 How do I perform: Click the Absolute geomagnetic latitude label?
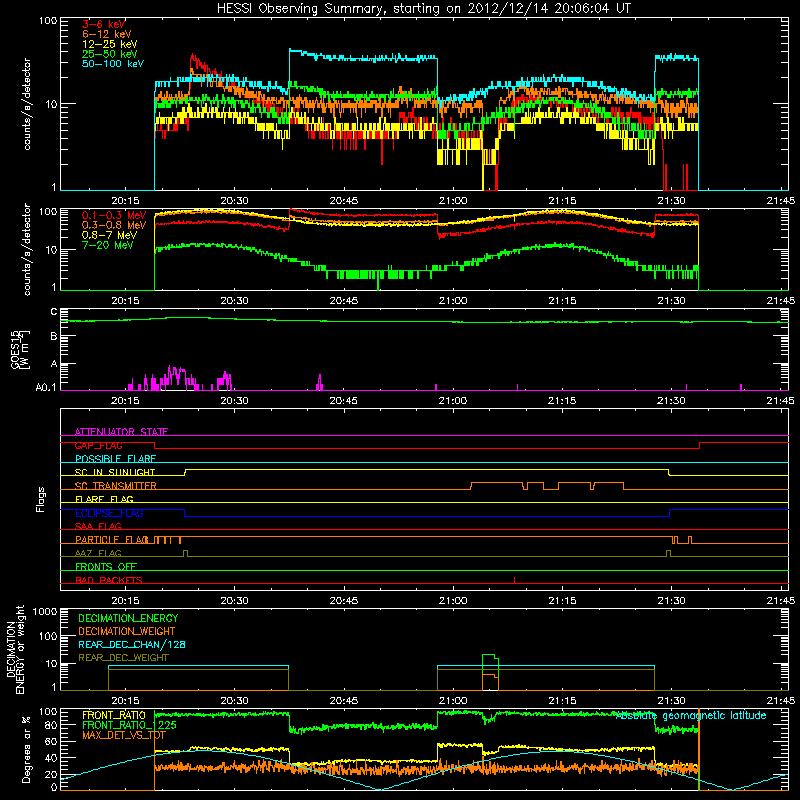(691, 716)
